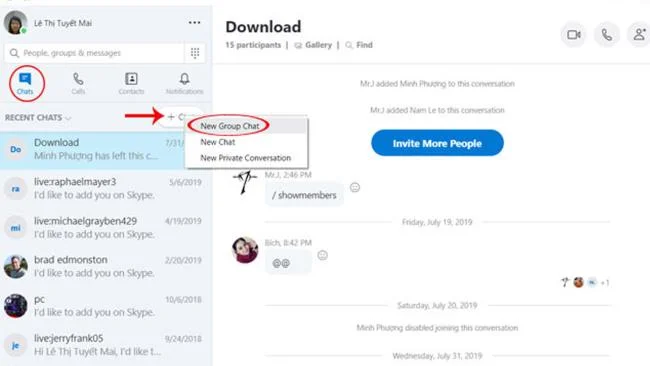Click the People, groups & messages search field
The width and height of the screenshot is (650, 366).
point(95,53)
